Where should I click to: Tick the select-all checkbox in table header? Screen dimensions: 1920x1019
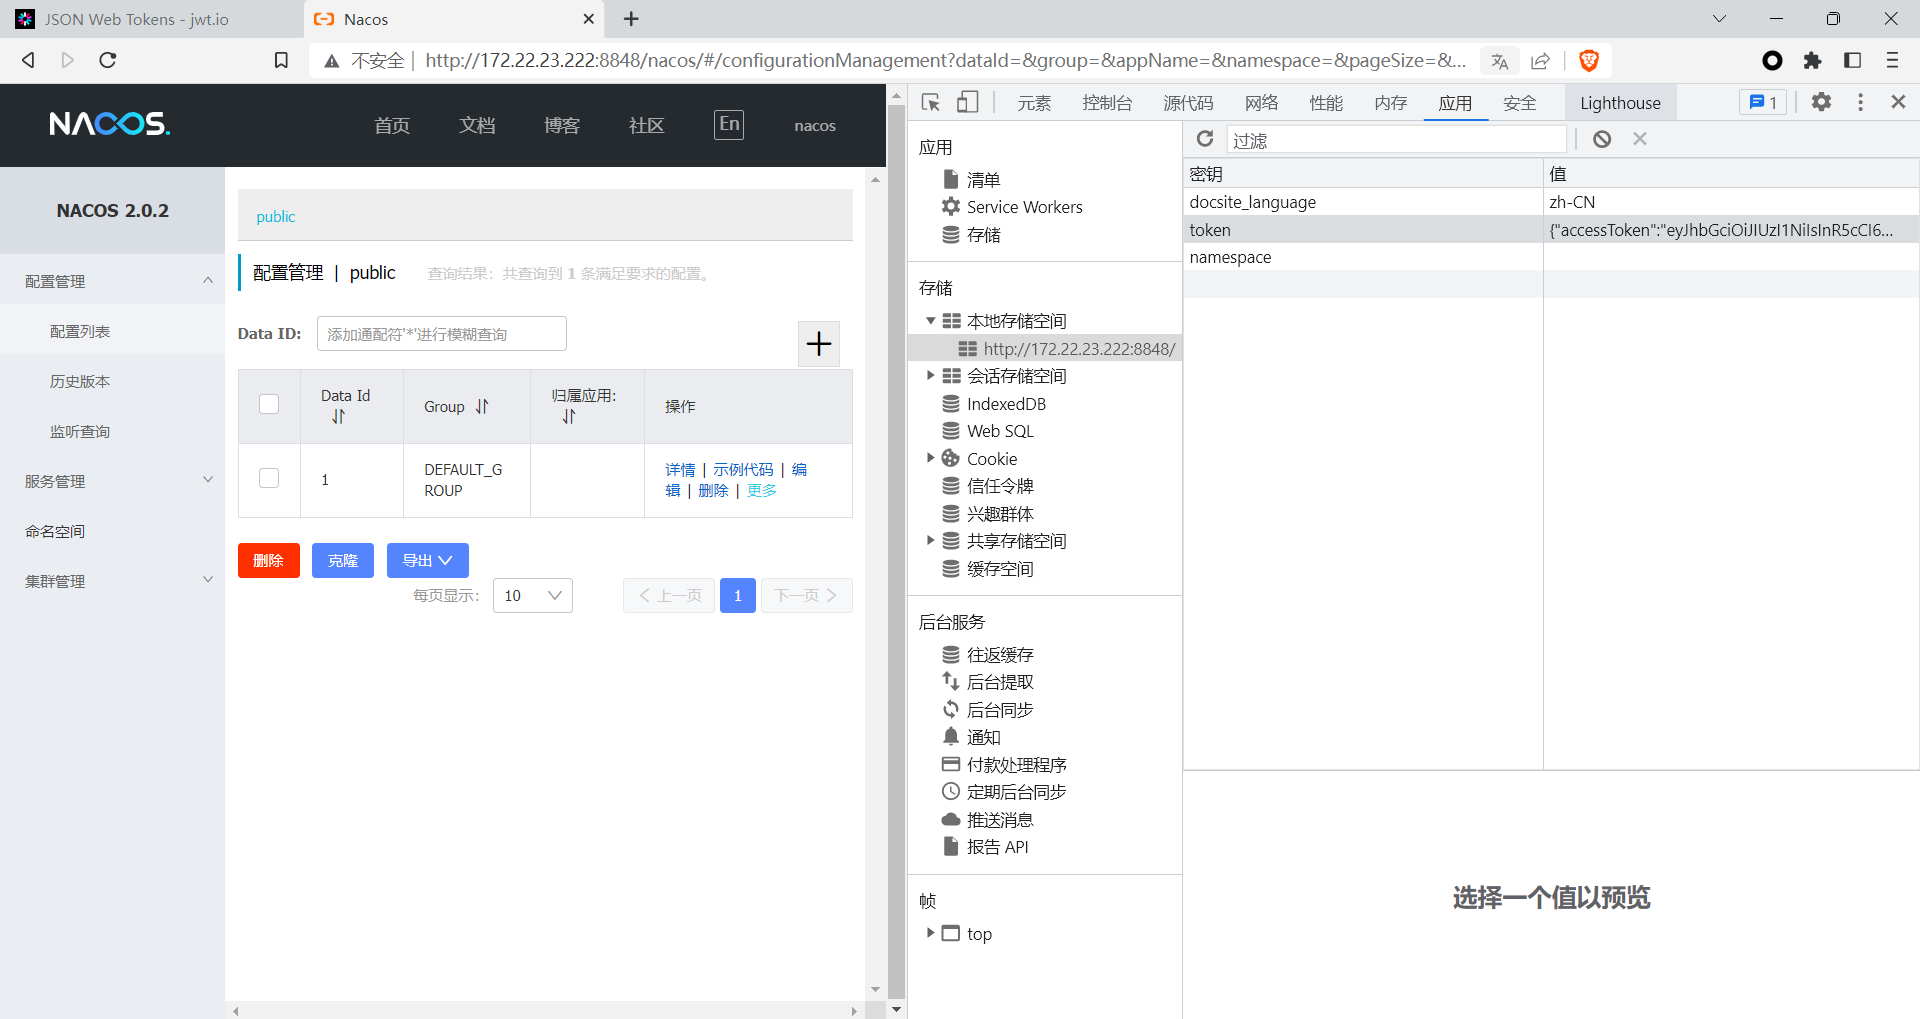point(269,404)
